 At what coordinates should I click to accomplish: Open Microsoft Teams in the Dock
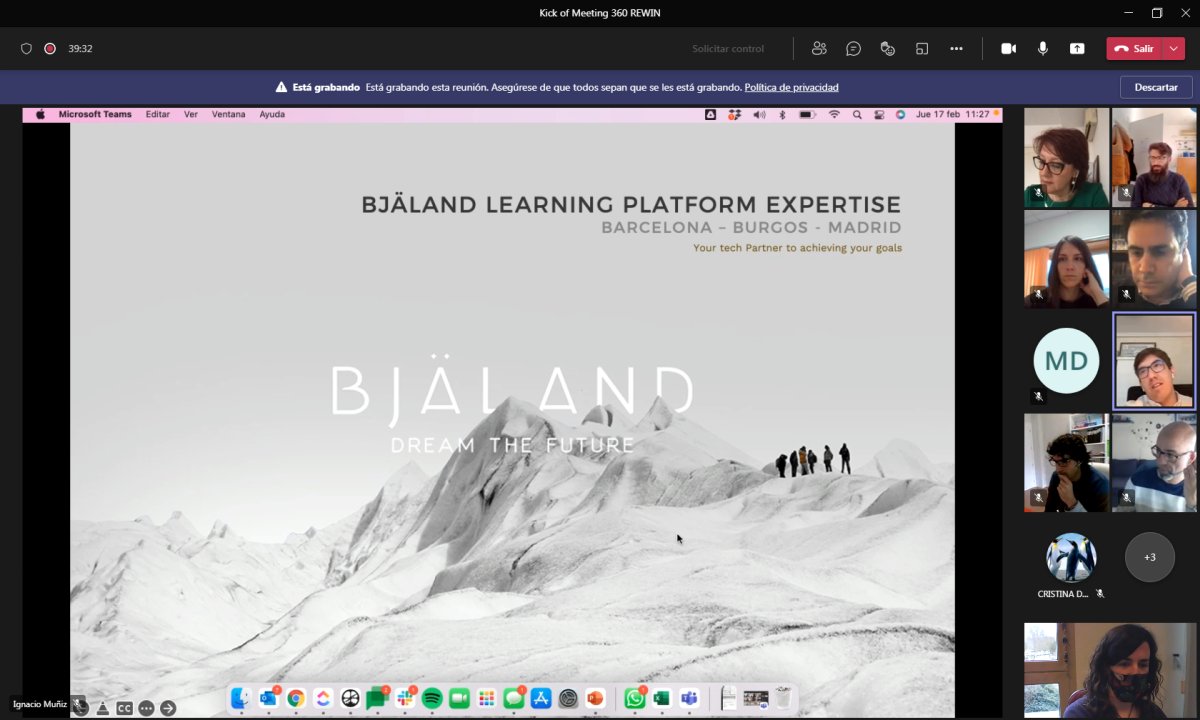tap(689, 699)
